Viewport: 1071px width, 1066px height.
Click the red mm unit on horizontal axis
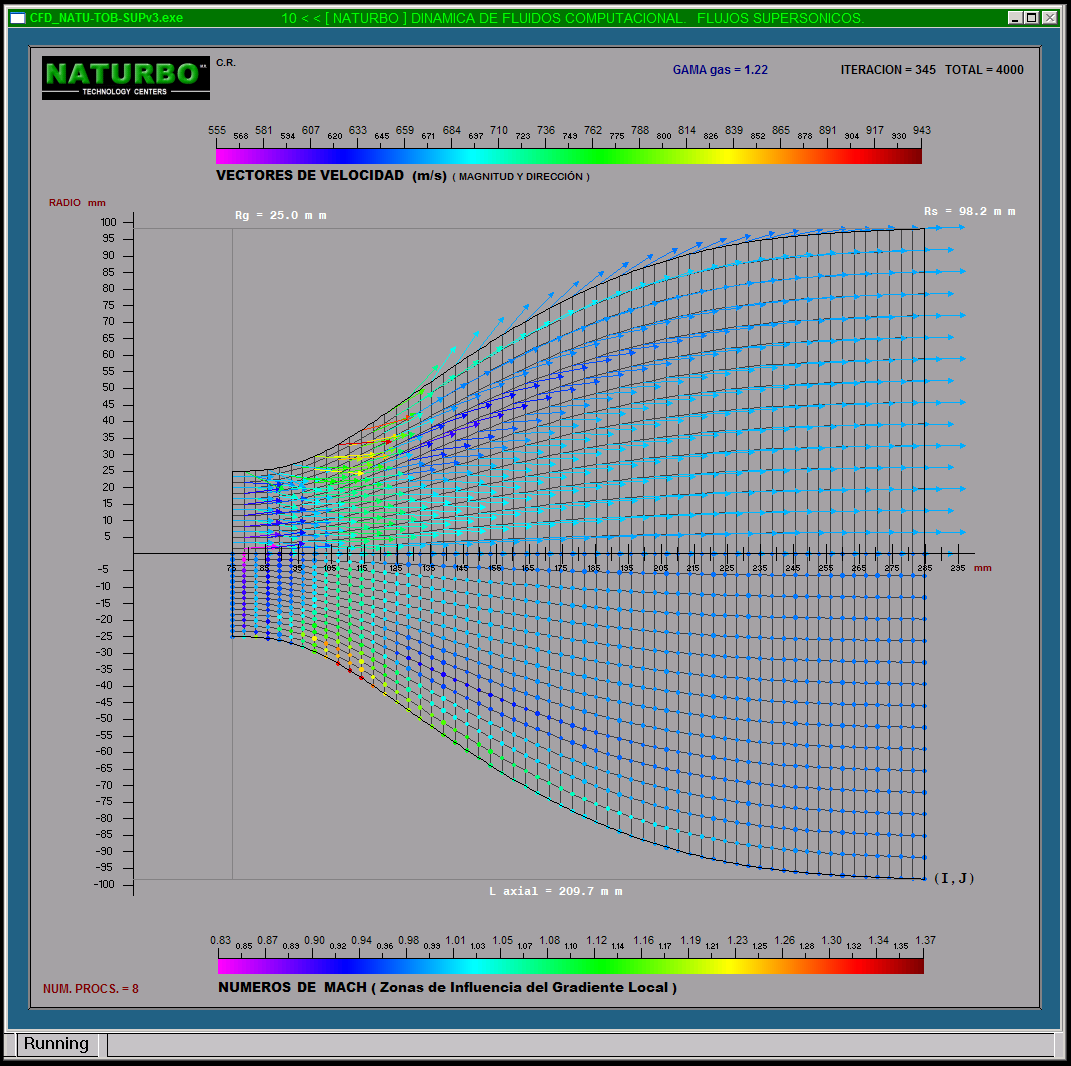[982, 567]
